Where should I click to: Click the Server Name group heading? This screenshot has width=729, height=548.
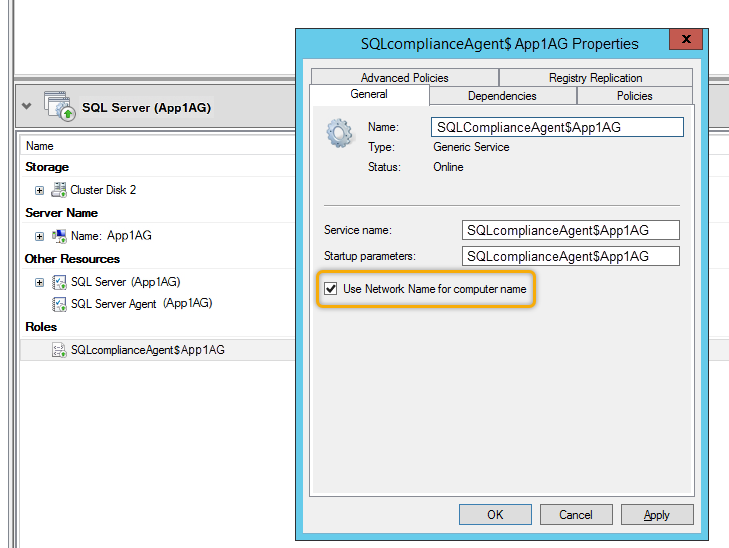61,213
